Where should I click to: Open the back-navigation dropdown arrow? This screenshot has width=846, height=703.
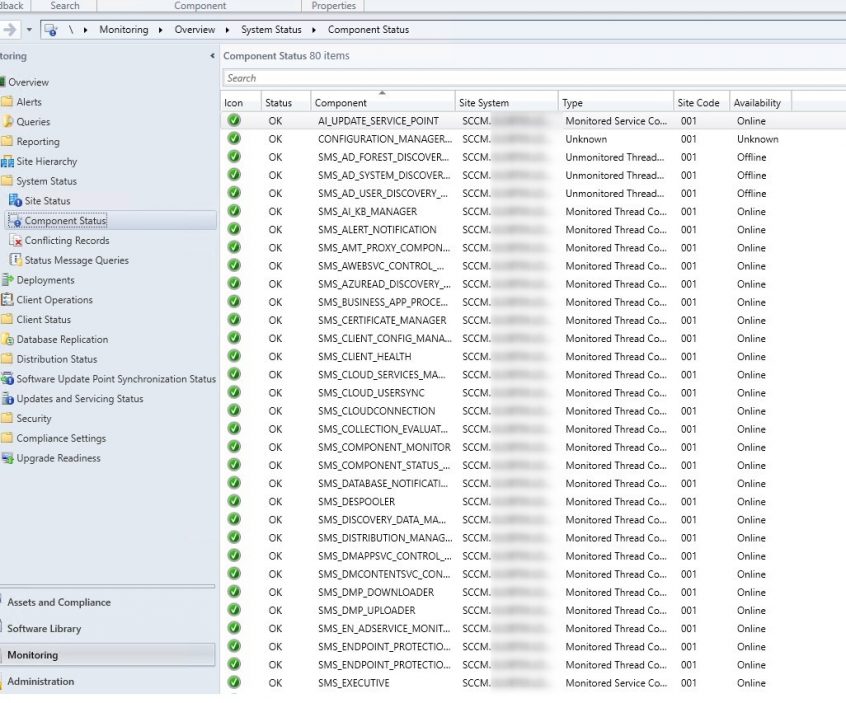[x=31, y=29]
